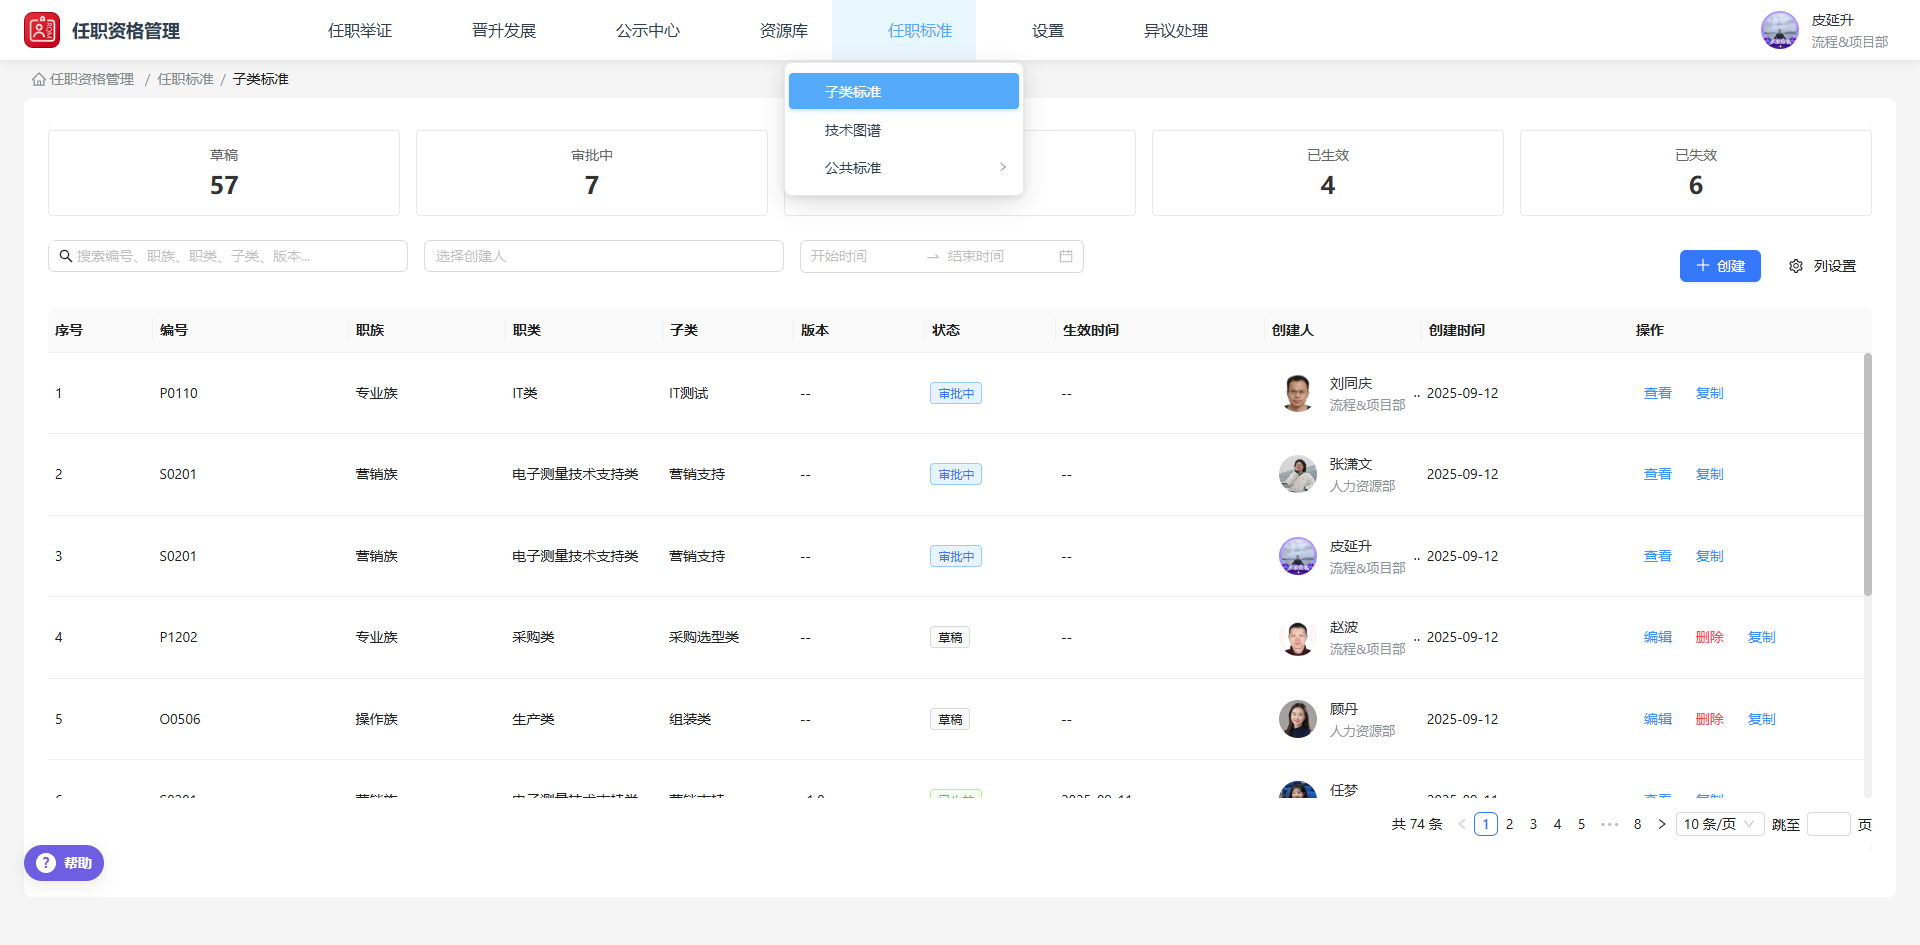1920x945 pixels.
Task: Open the user avatar for 皮延升 at top right
Action: tap(1781, 30)
